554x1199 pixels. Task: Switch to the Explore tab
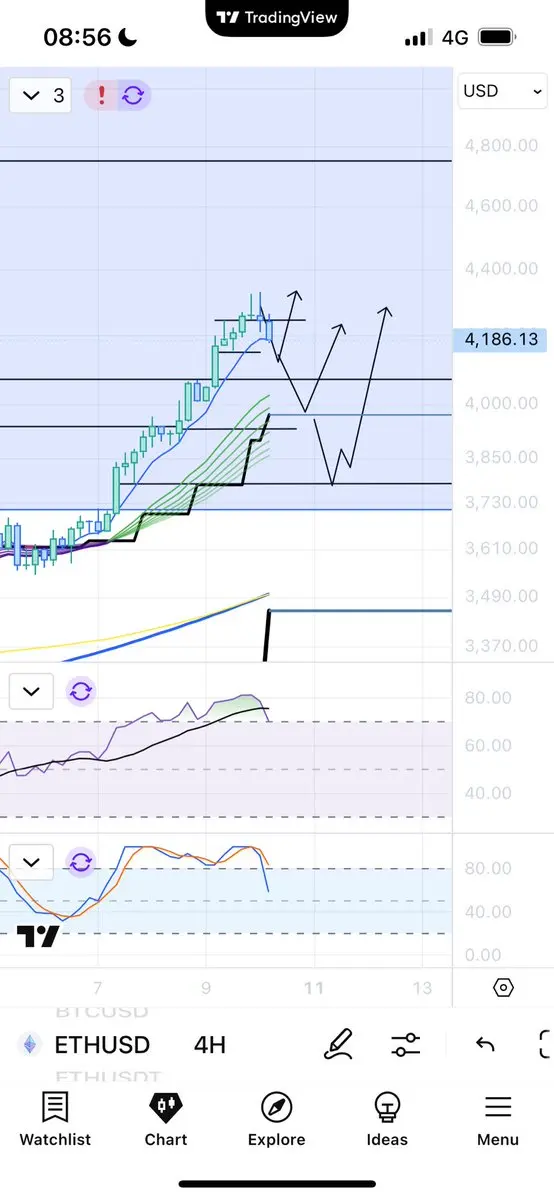pyautogui.click(x=276, y=1119)
